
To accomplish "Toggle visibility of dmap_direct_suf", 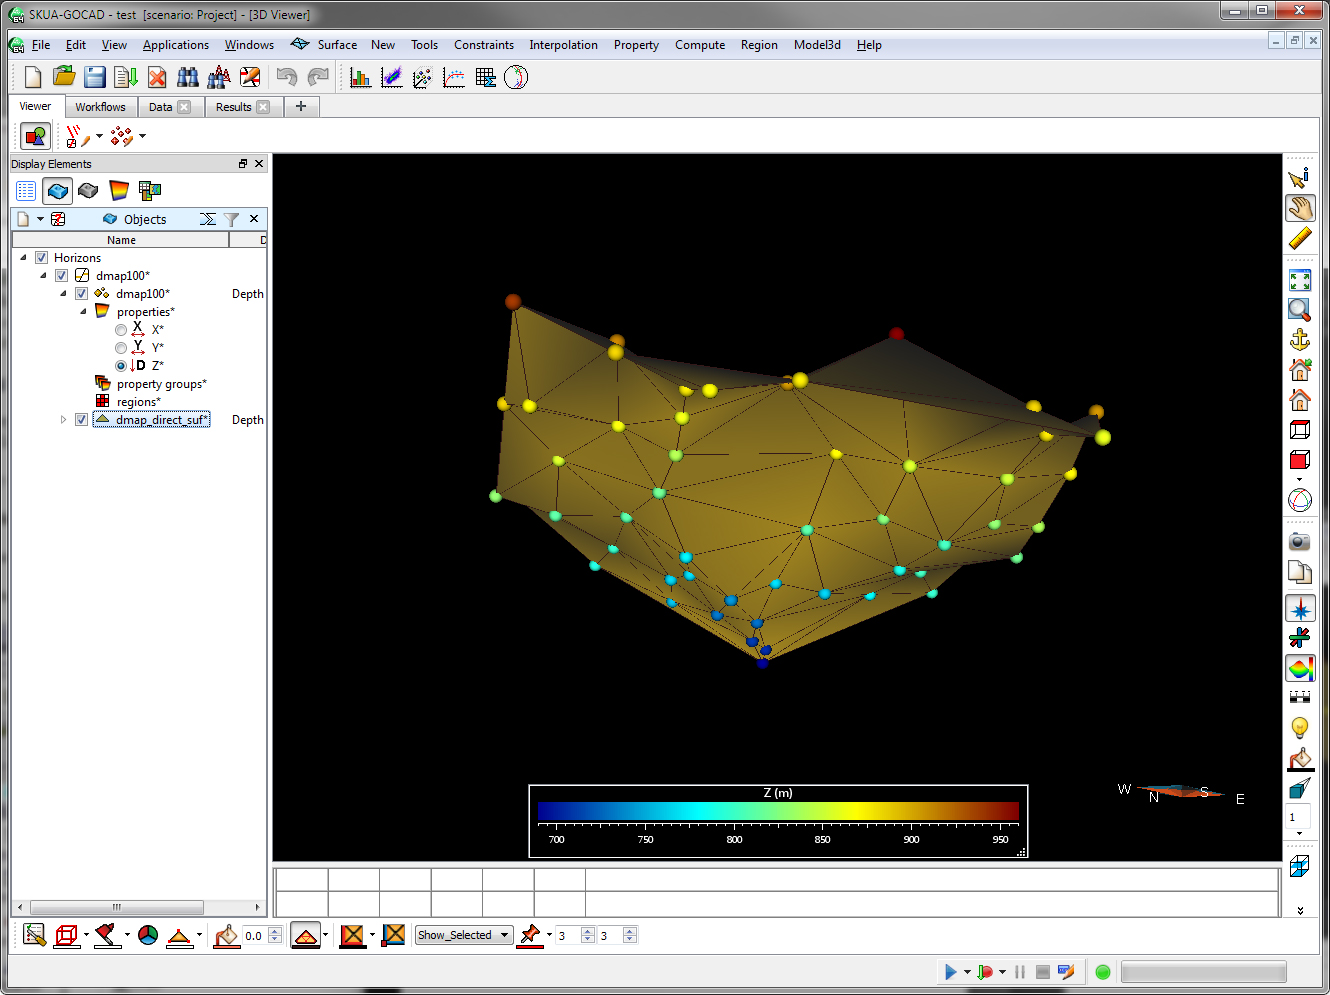I will pos(81,419).
